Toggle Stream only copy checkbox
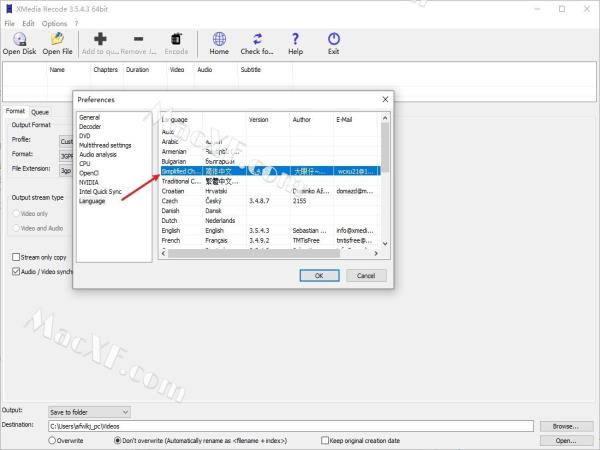The height and width of the screenshot is (450, 600). (16, 257)
